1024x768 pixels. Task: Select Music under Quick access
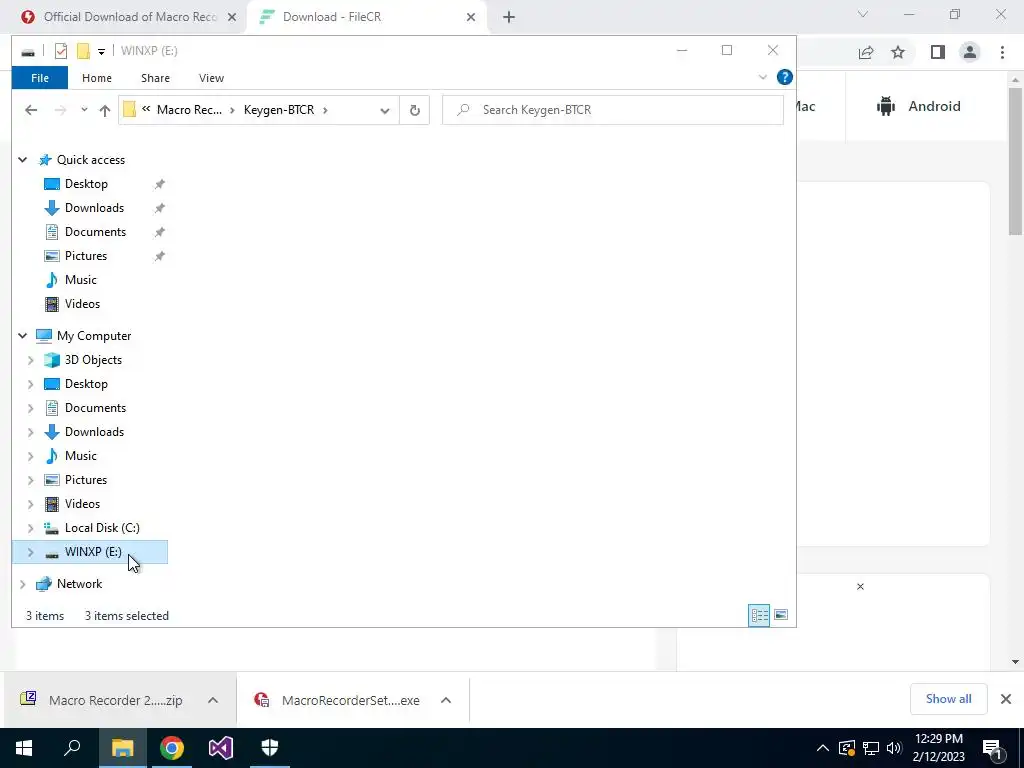point(80,280)
